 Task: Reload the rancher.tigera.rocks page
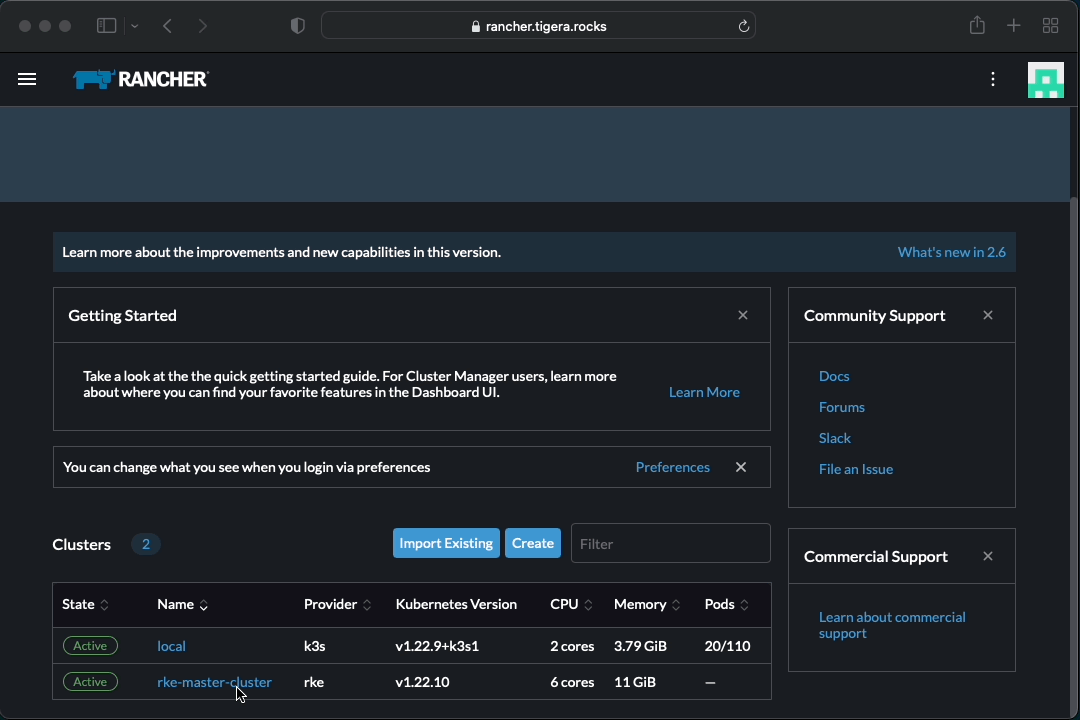pos(743,26)
